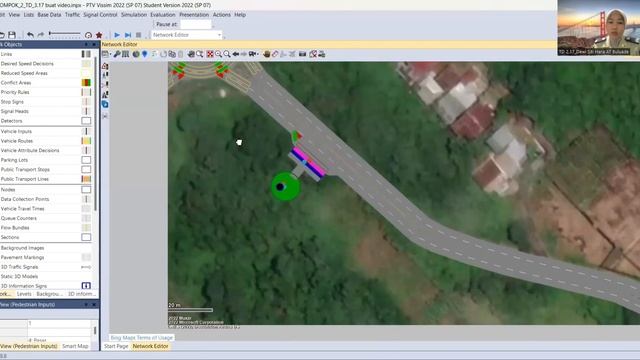Switch to Levels panel tab

pos(24,294)
